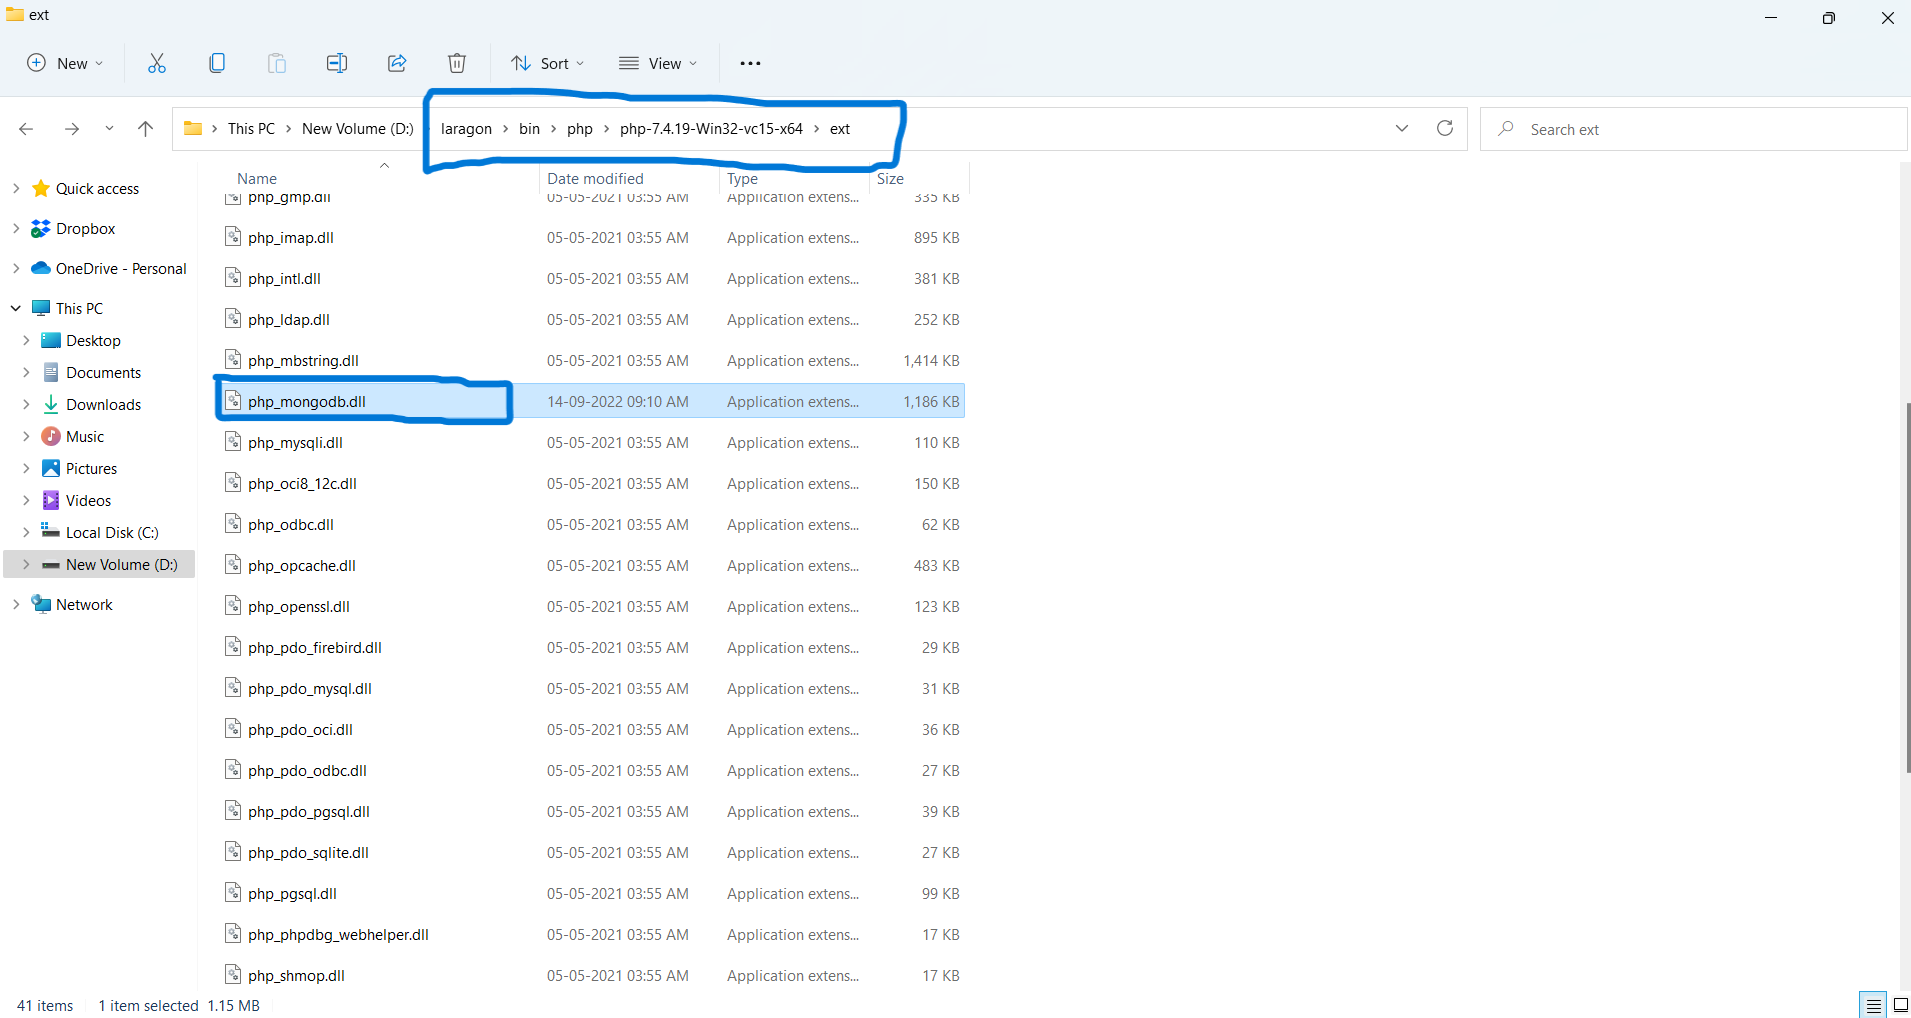Click the Downloads arrow icon in sidebar
This screenshot has width=1911, height=1018.
pos(51,404)
